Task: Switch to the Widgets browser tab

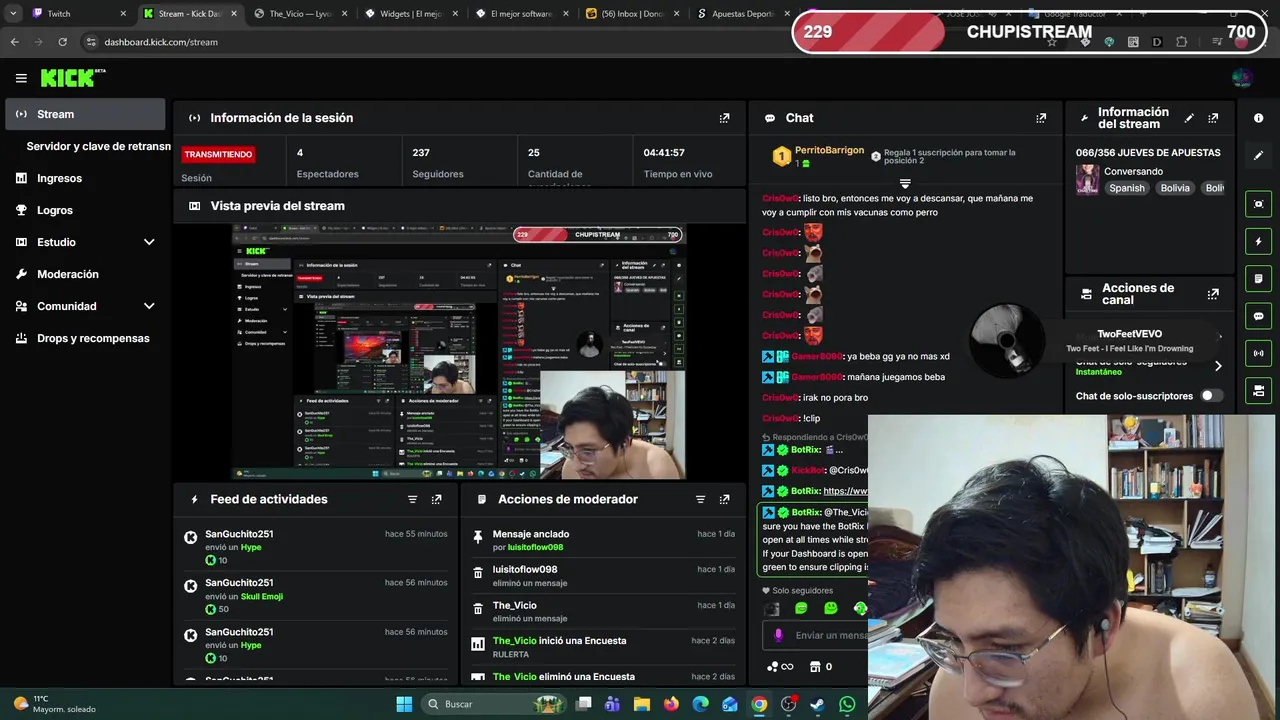Action: click(412, 14)
